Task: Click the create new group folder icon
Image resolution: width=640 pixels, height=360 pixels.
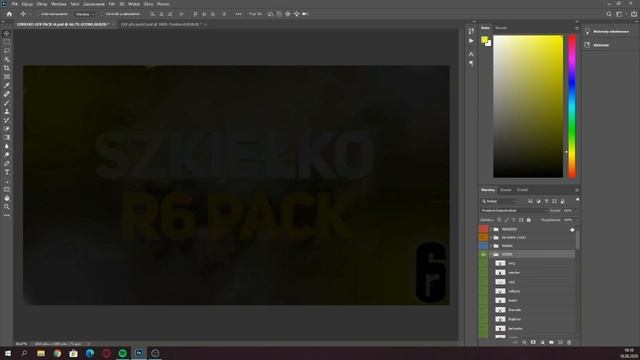Action: 551,342
